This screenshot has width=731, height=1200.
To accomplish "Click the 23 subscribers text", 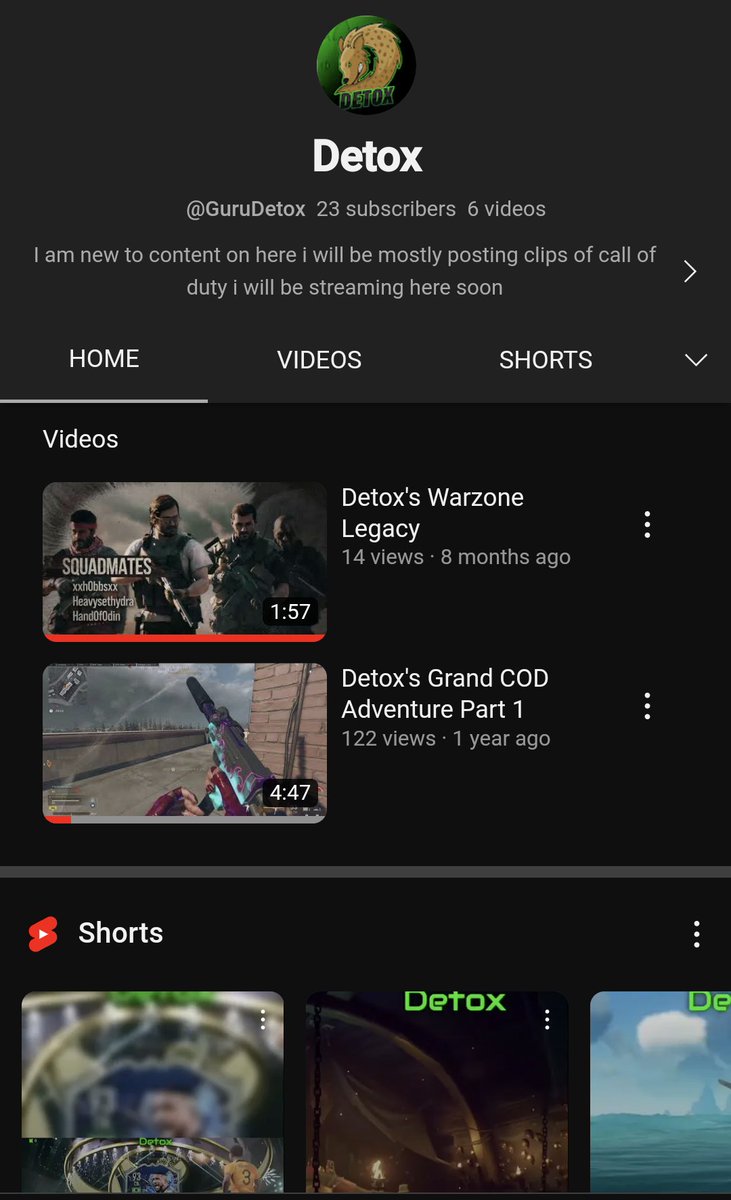I will pos(386,209).
